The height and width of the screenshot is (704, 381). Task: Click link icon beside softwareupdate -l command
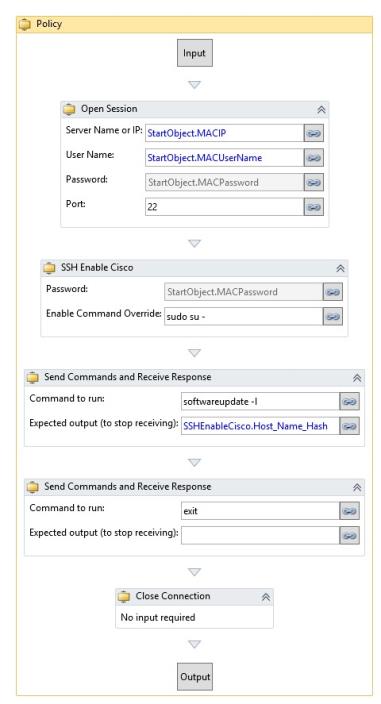[350, 401]
